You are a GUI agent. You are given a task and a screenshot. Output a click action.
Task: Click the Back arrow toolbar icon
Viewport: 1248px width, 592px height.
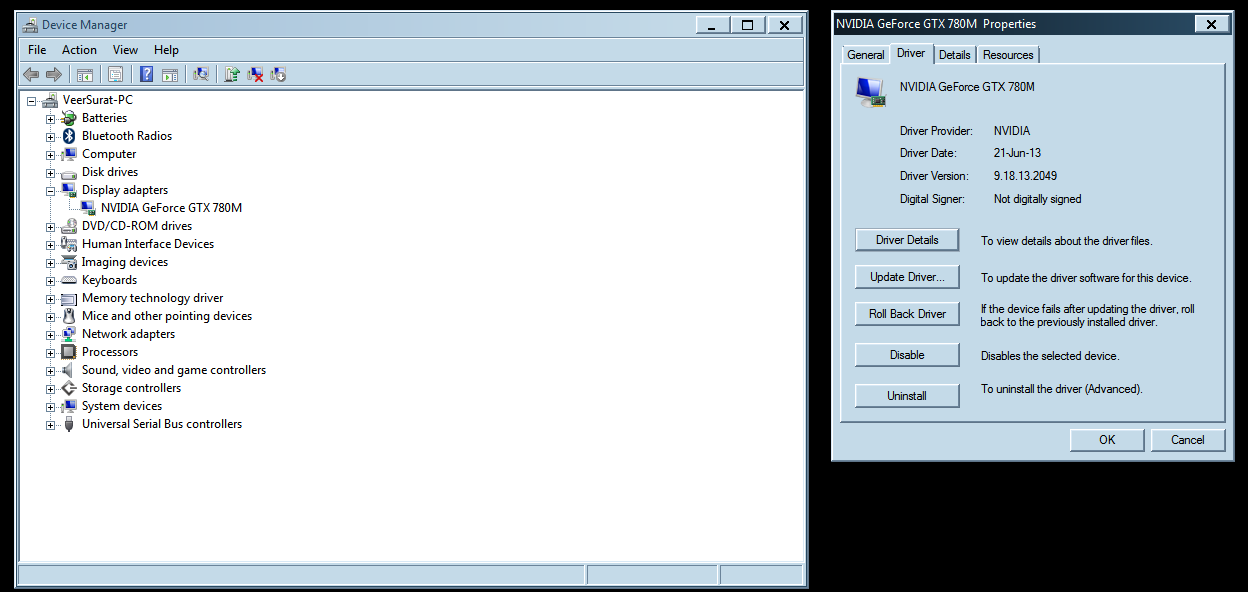coord(31,74)
